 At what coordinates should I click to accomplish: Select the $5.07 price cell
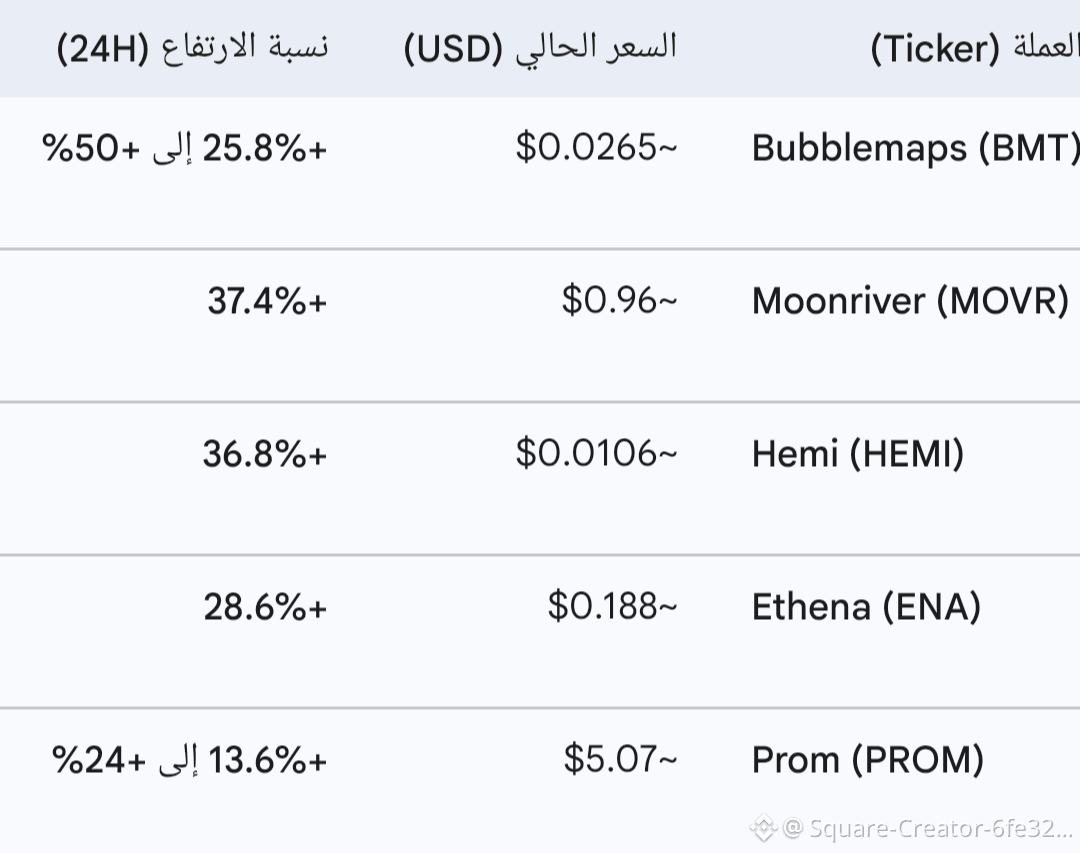coord(621,759)
